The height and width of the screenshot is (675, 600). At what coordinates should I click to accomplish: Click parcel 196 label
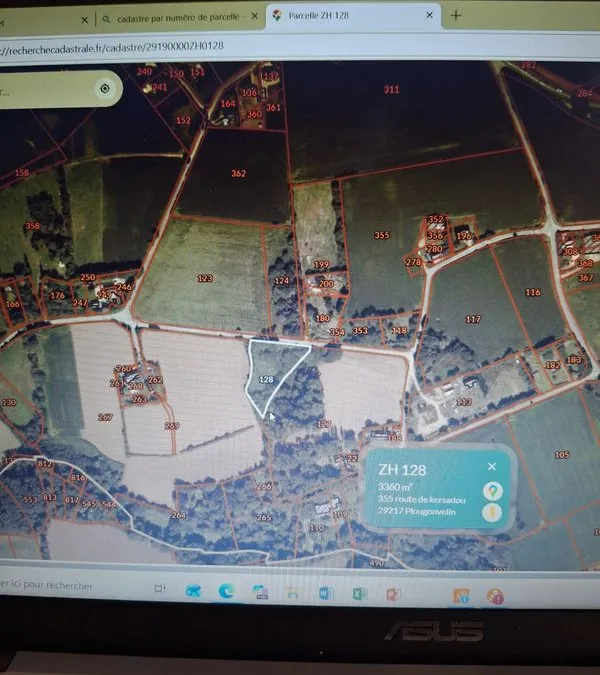tap(464, 235)
